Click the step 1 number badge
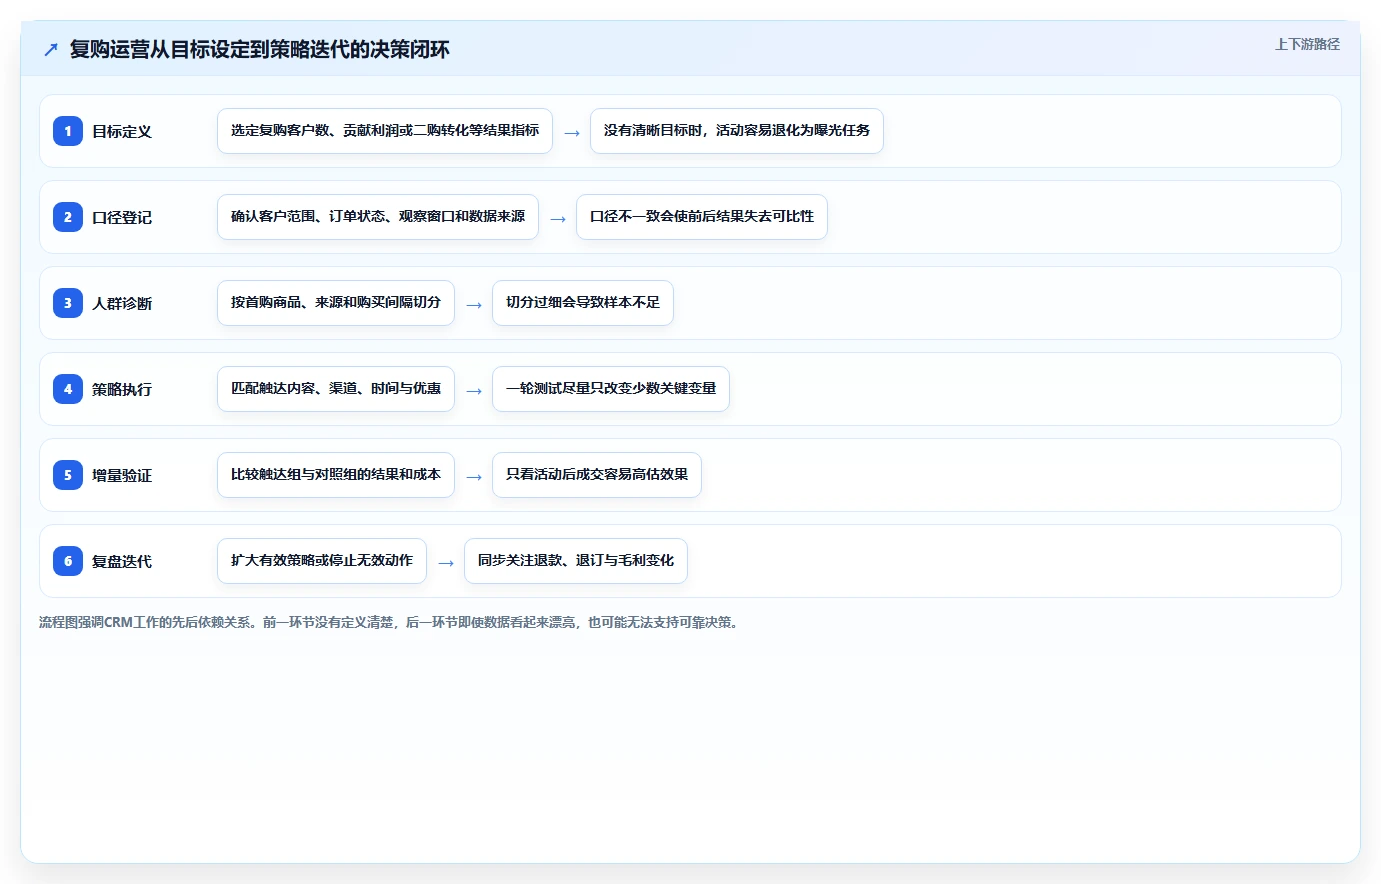 [x=68, y=131]
